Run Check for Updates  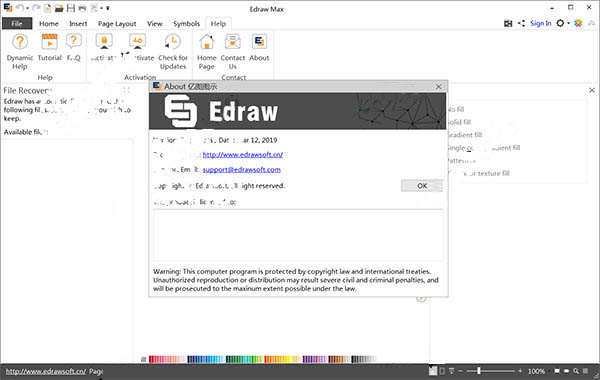click(x=173, y=51)
